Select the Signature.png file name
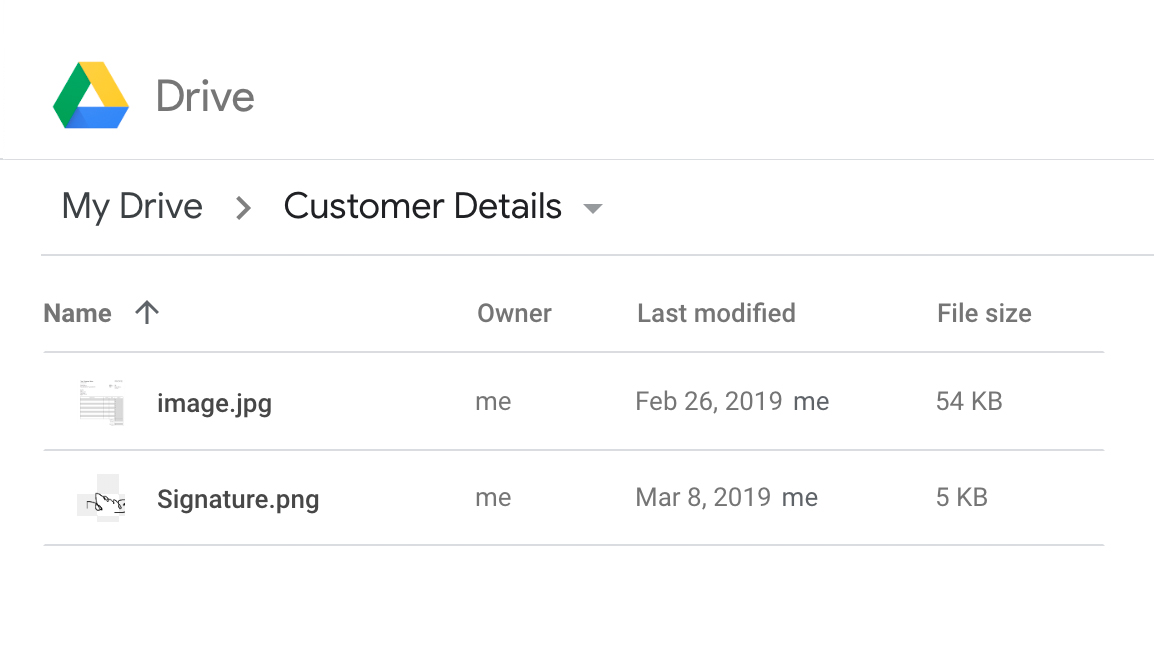 point(238,499)
